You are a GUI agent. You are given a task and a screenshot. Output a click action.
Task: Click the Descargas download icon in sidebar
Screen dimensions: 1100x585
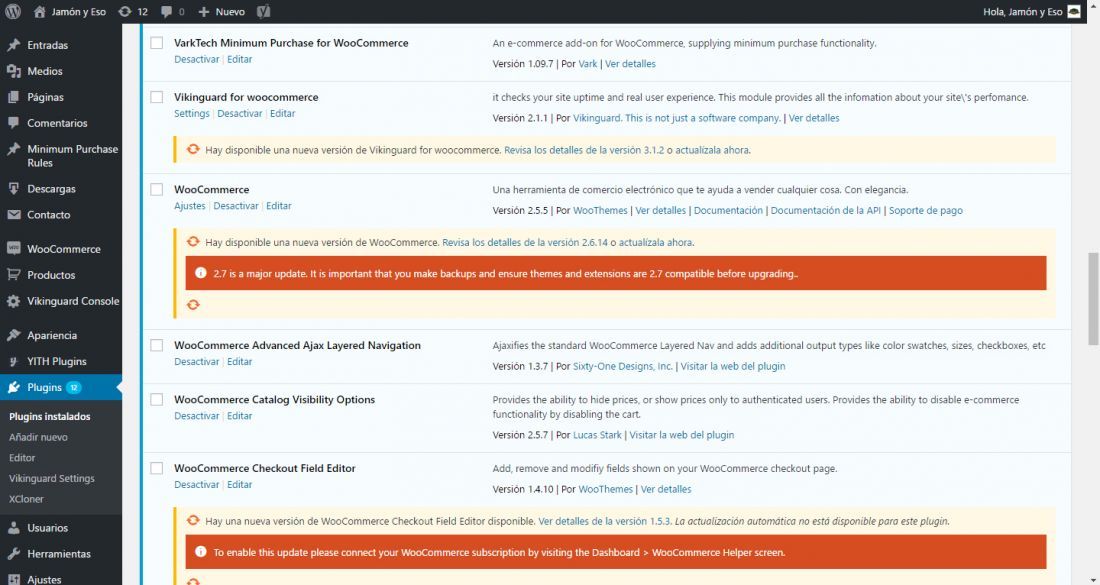[x=13, y=189]
